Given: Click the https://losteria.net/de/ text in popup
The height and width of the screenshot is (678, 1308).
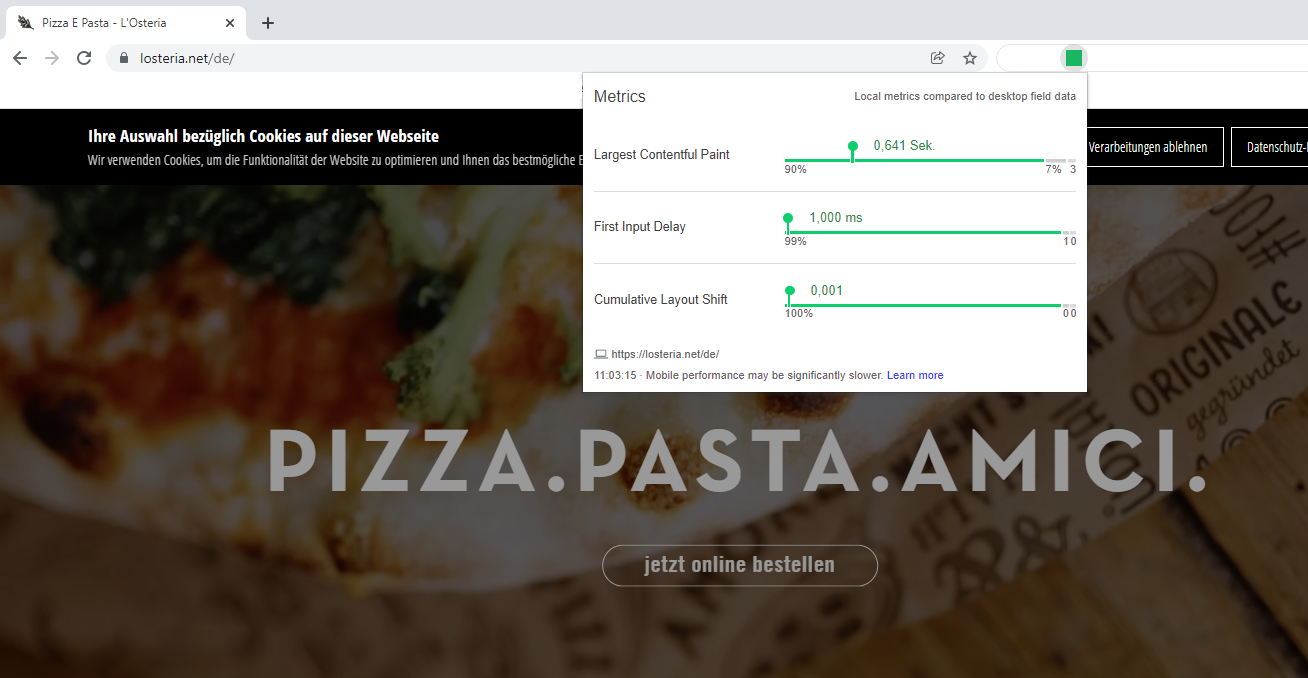Looking at the screenshot, I should pos(665,354).
